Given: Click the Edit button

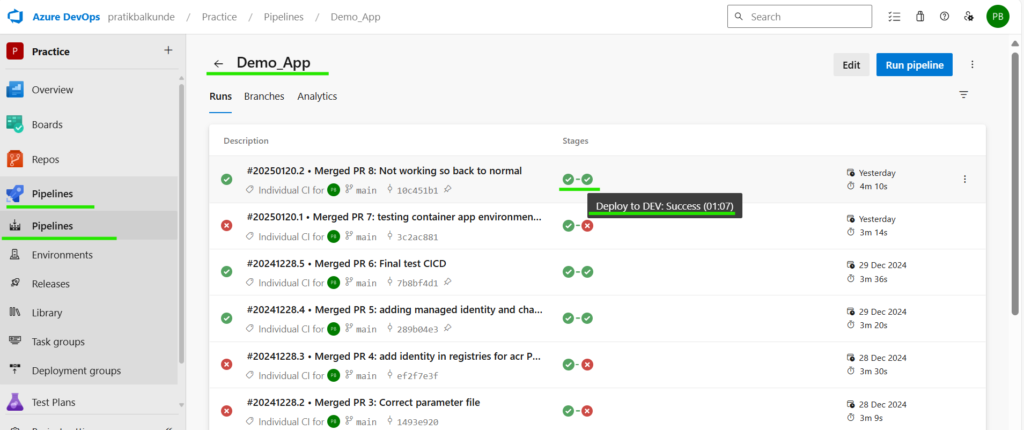Looking at the screenshot, I should click(851, 65).
